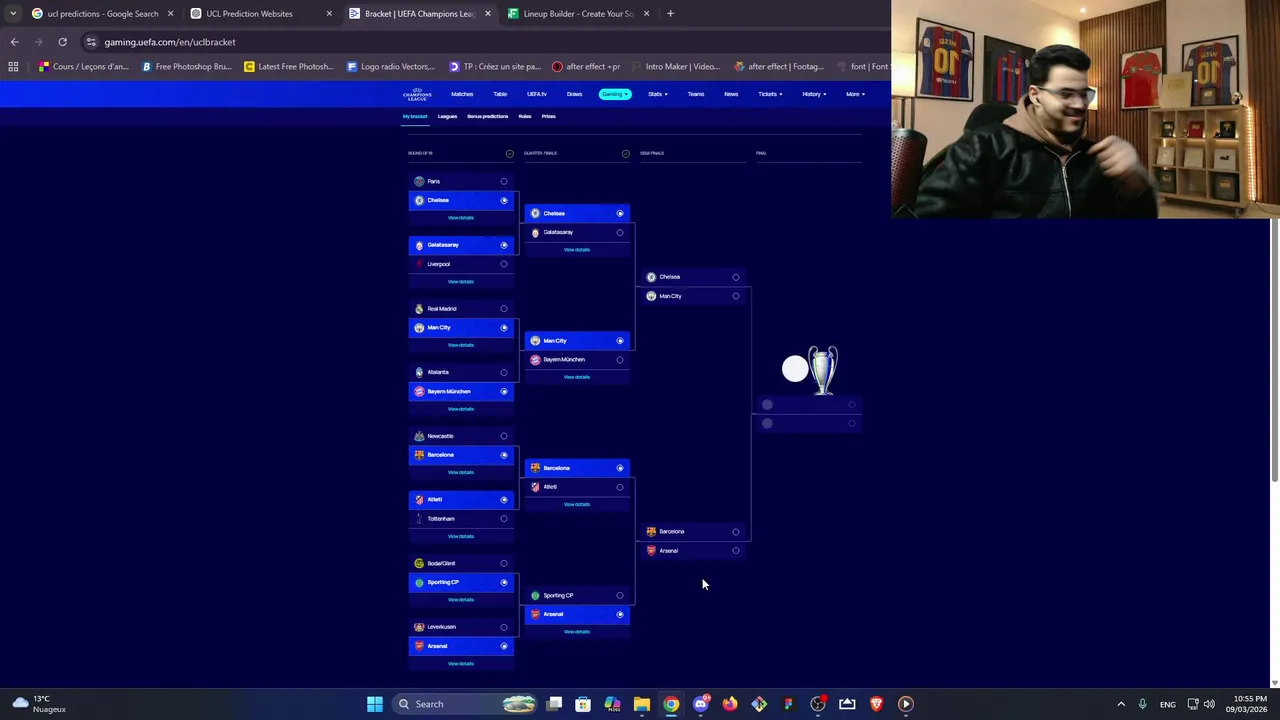Open new browser tab with plus icon
This screenshot has width=1280, height=720.
coord(670,14)
